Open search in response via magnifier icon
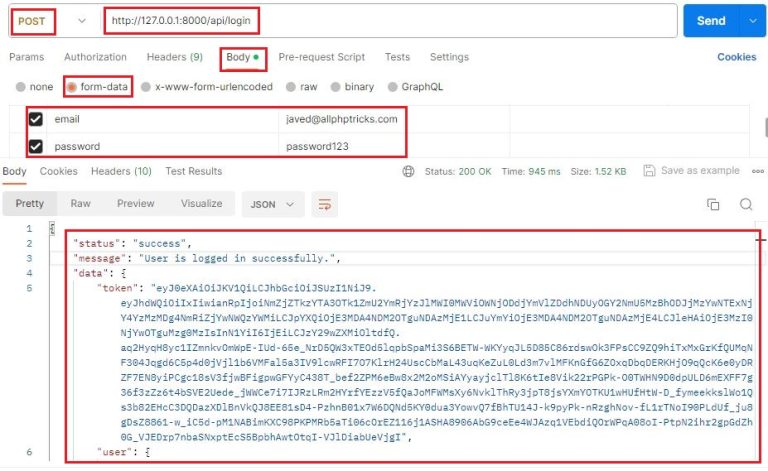The height and width of the screenshot is (471, 768). coord(746,204)
